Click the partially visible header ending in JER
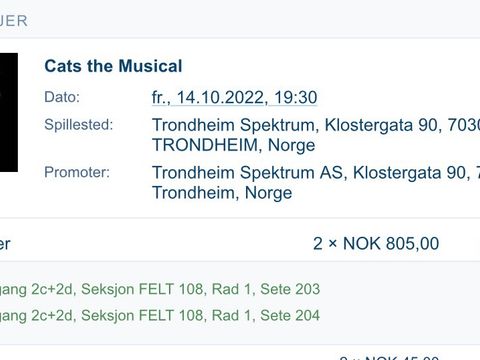 (x=14, y=21)
